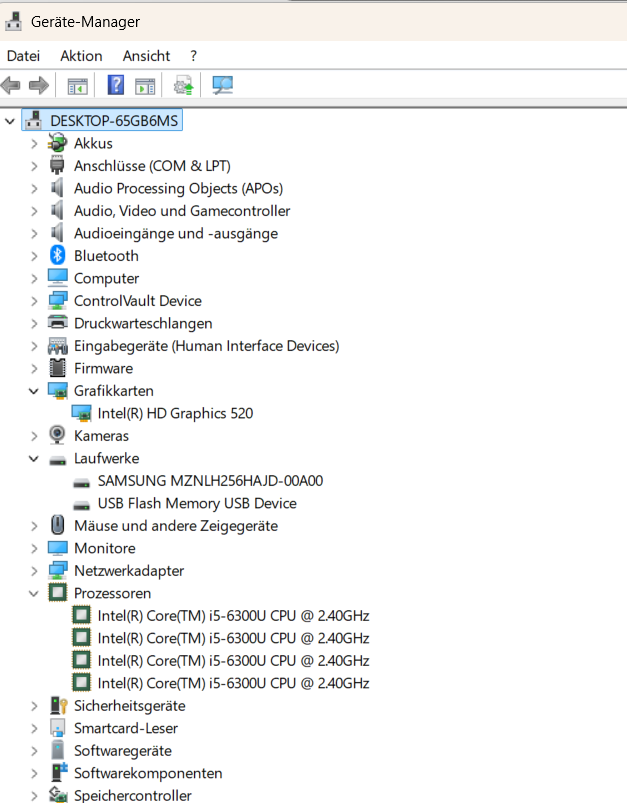The image size is (627, 803).
Task: Click the Intel HD Graphics 520 adapter icon
Action: 81,413
